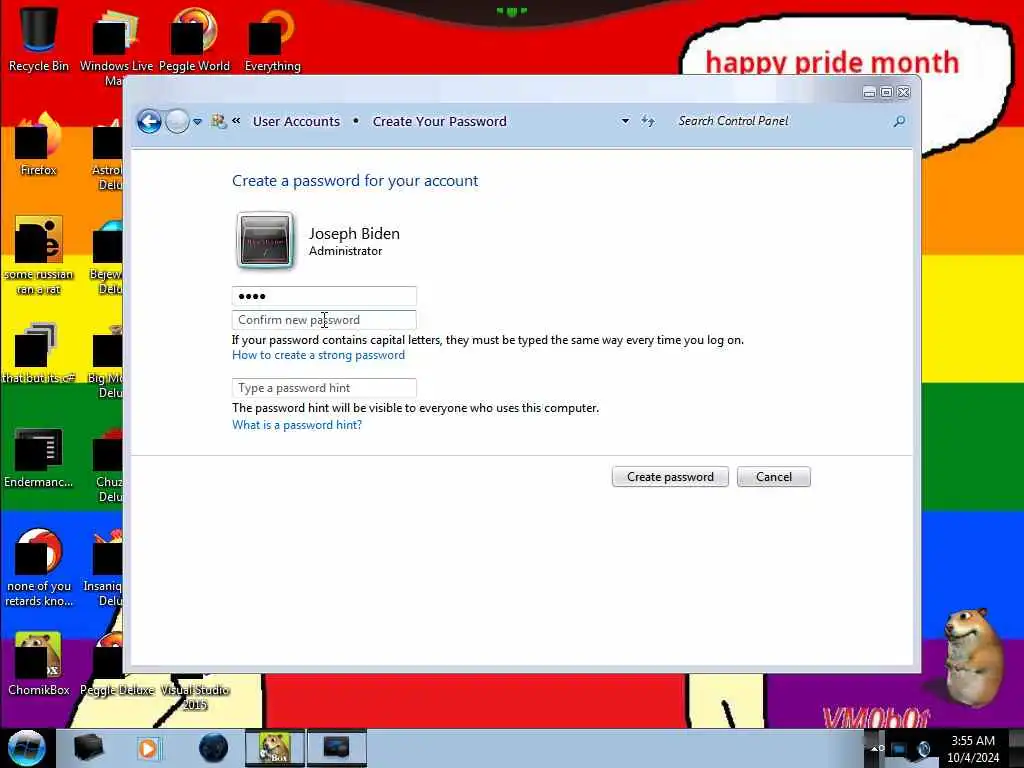Click the Type a password hint field

pyautogui.click(x=324, y=388)
